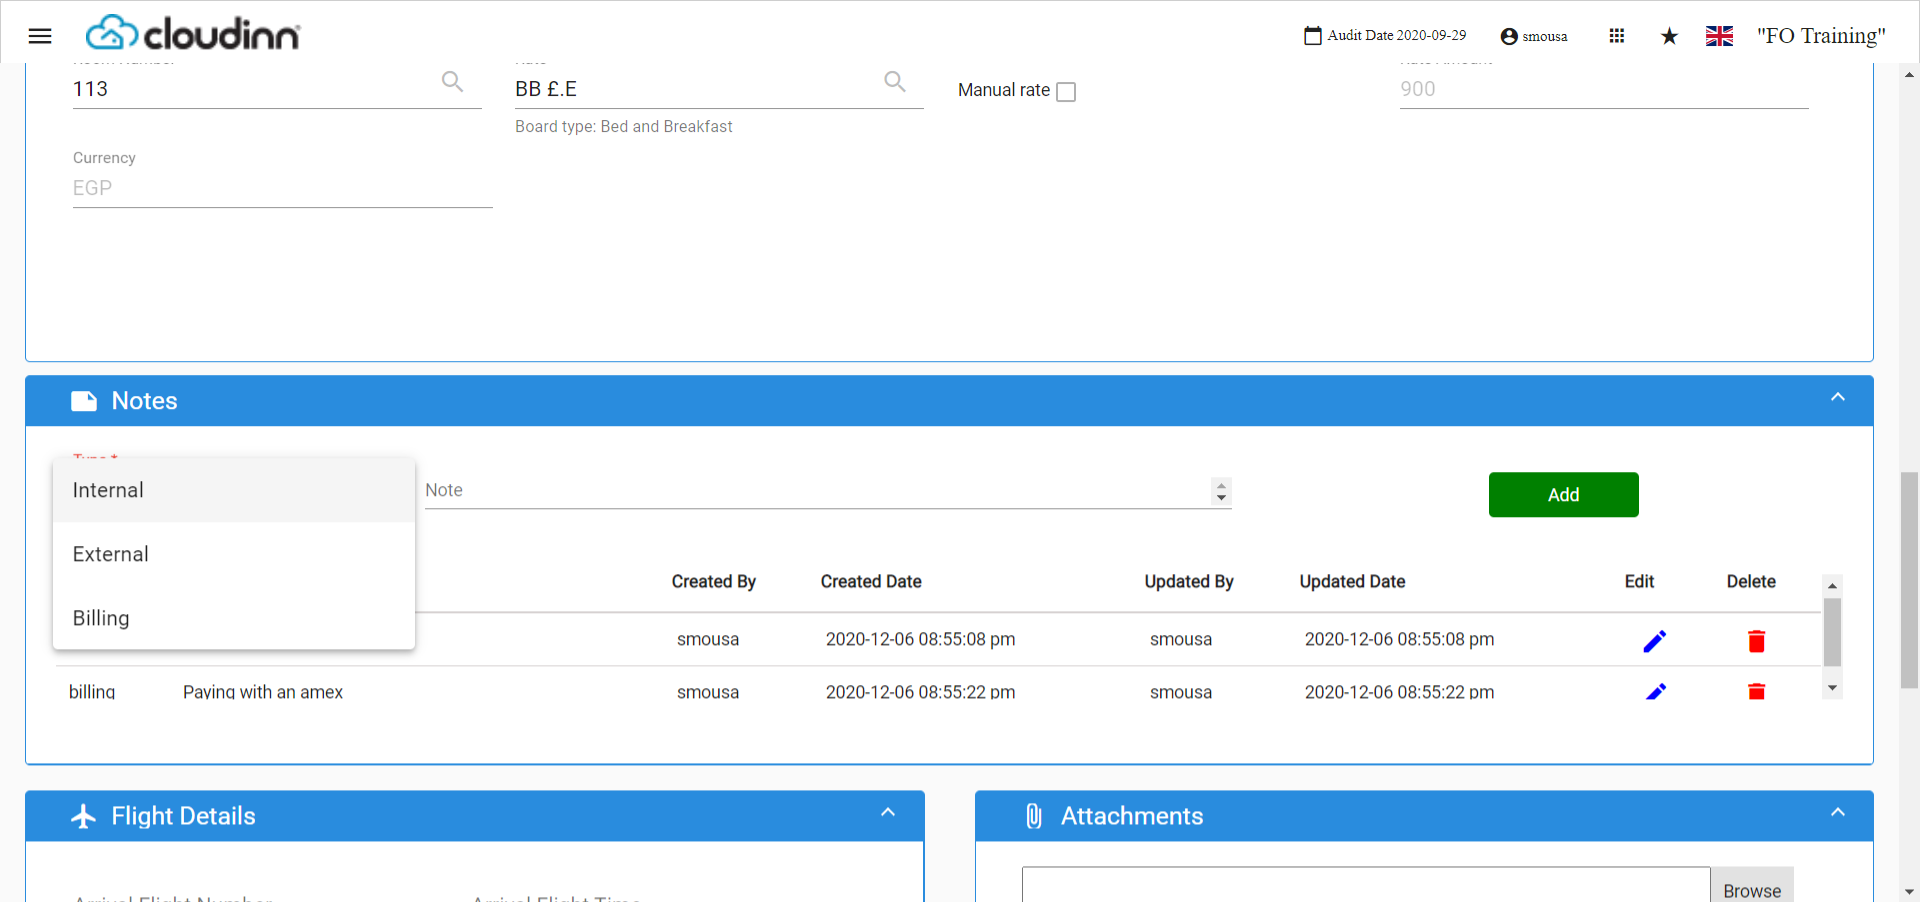The image size is (1920, 902).
Task: Click the notes table scrollbar up arrow
Action: [1832, 586]
